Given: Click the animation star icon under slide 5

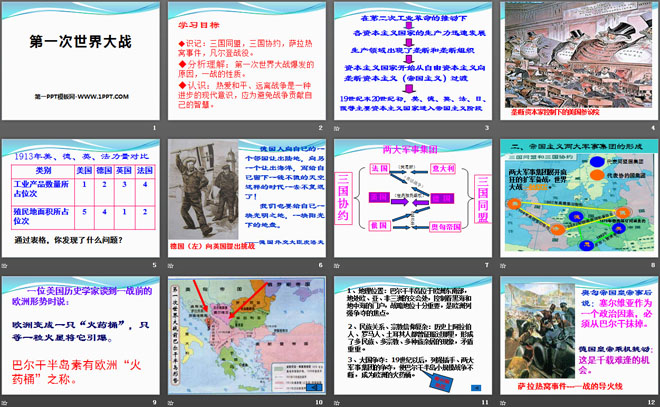Looking at the screenshot, I should click(x=5, y=265).
